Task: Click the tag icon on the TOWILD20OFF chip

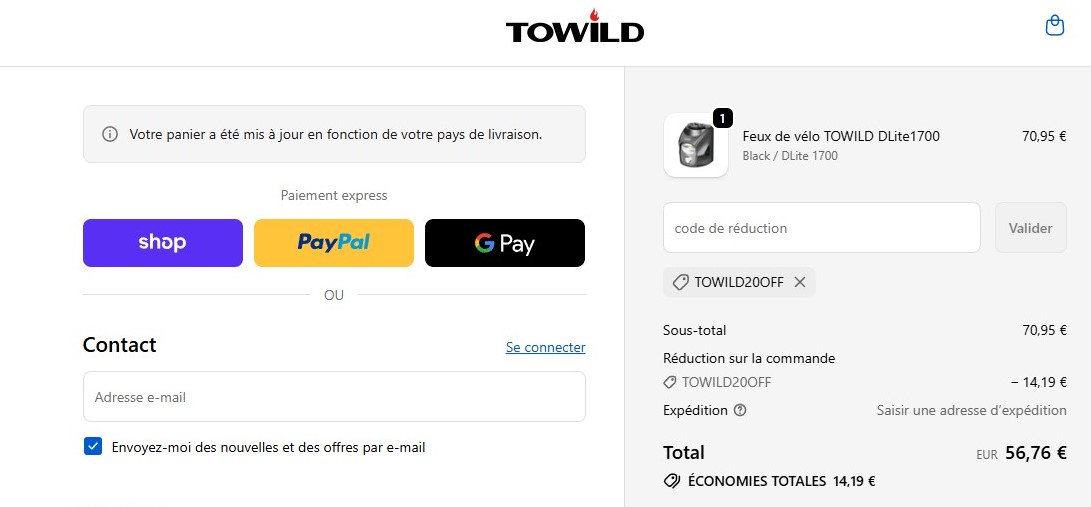Action: pyautogui.click(x=681, y=282)
